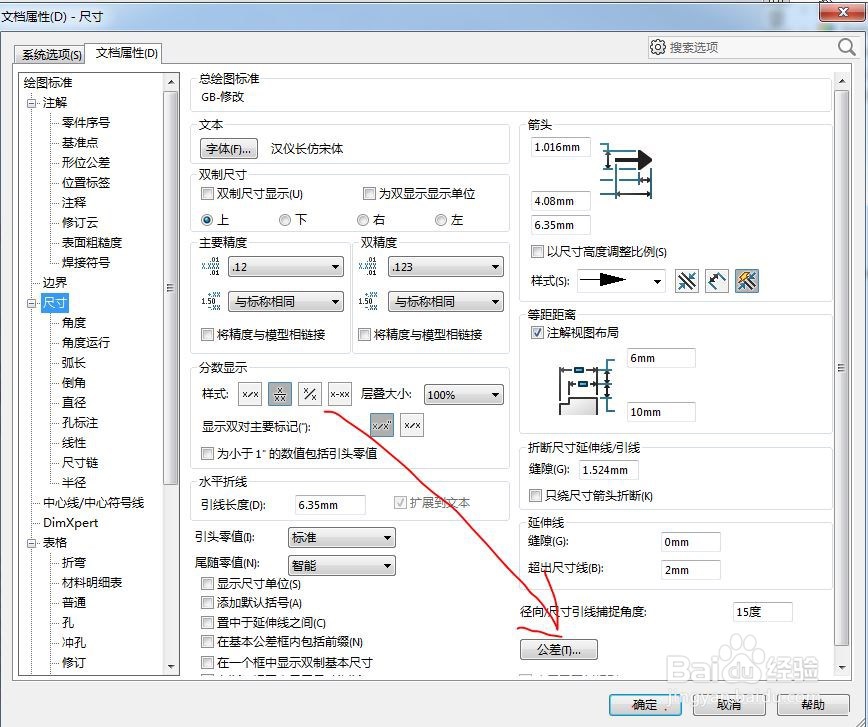
Task: Toggle link dual precision with model
Action: click(x=364, y=334)
